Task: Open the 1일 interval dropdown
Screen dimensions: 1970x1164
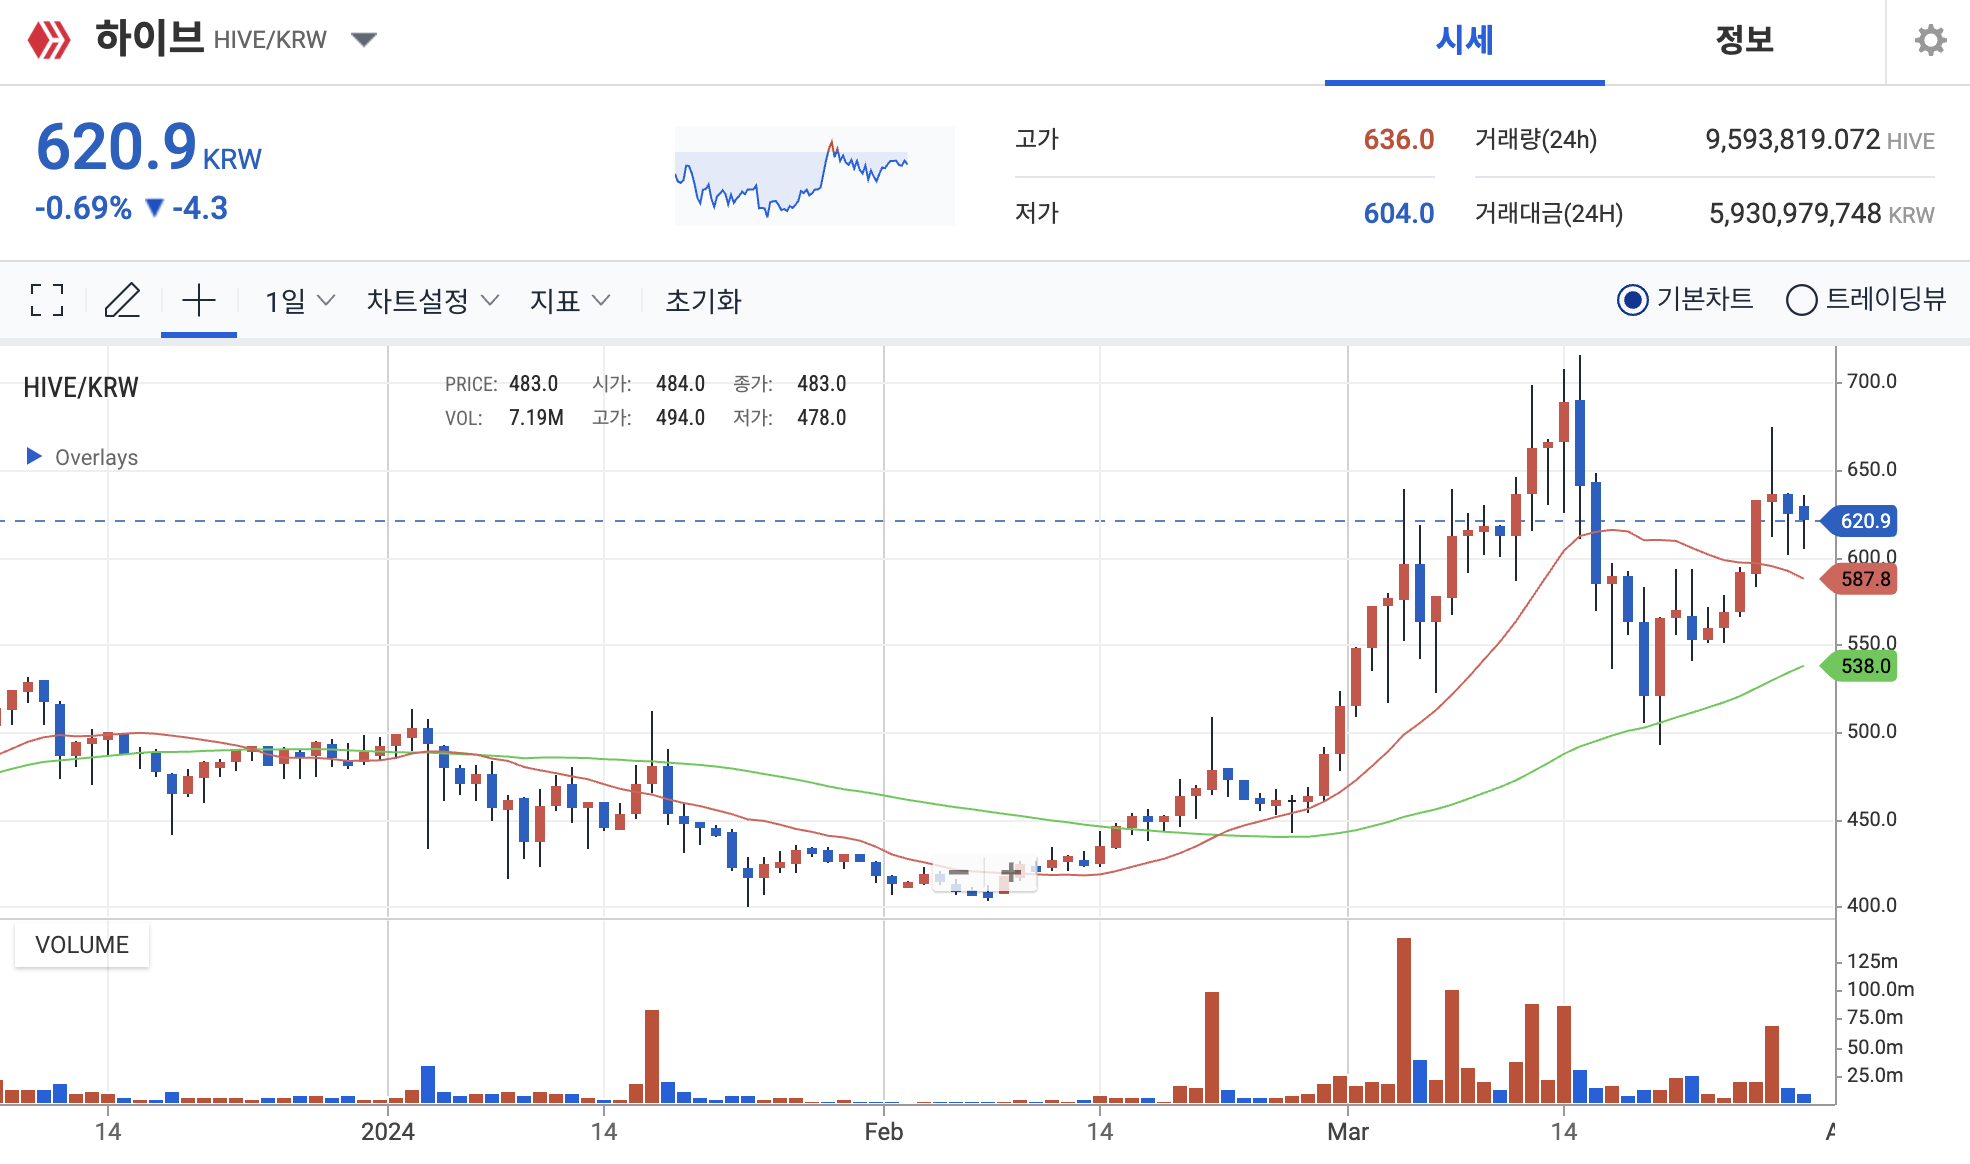Action: 299,300
